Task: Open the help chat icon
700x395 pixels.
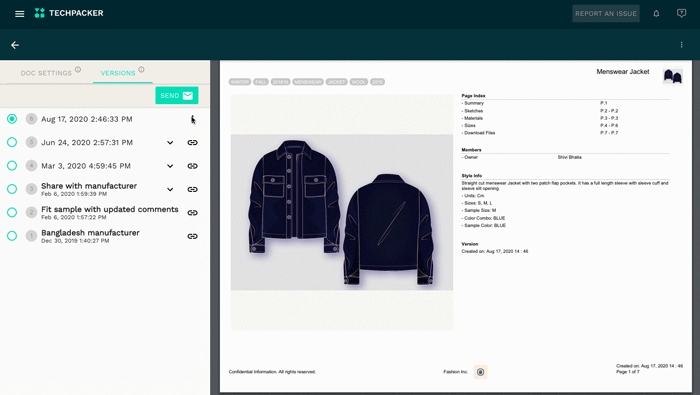Action: tap(681, 13)
